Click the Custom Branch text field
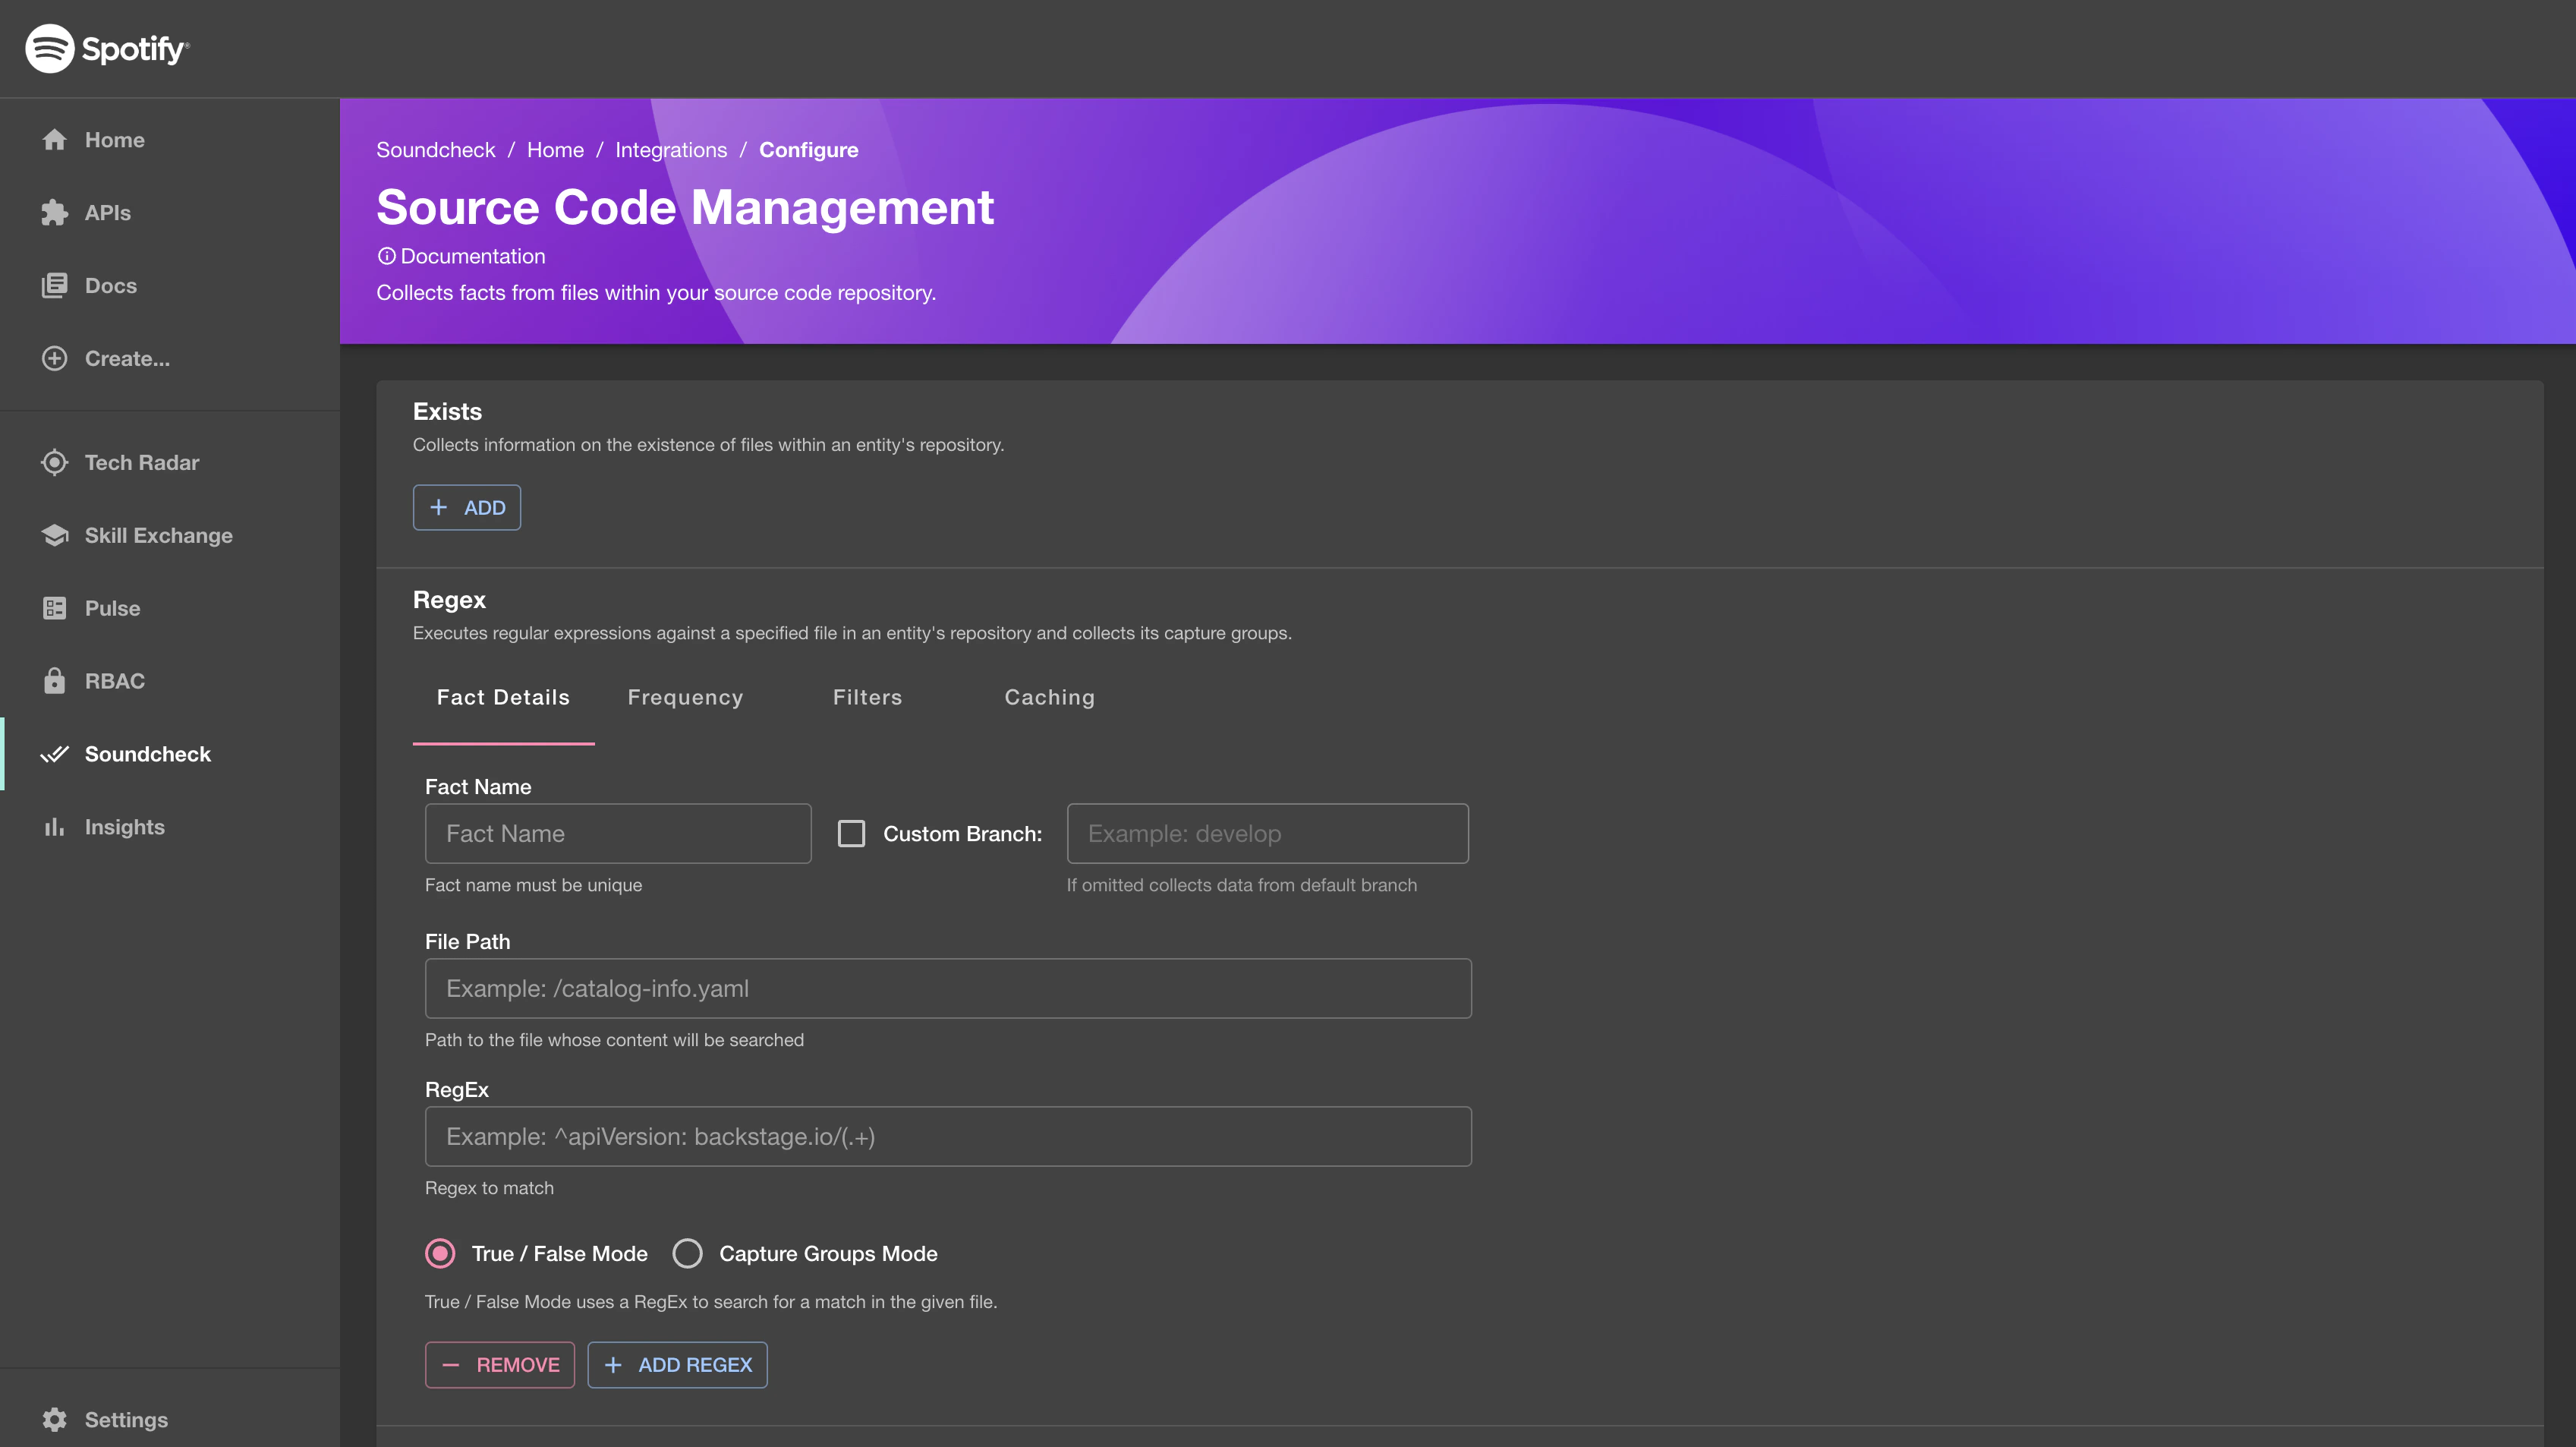This screenshot has width=2576, height=1447. click(1267, 834)
